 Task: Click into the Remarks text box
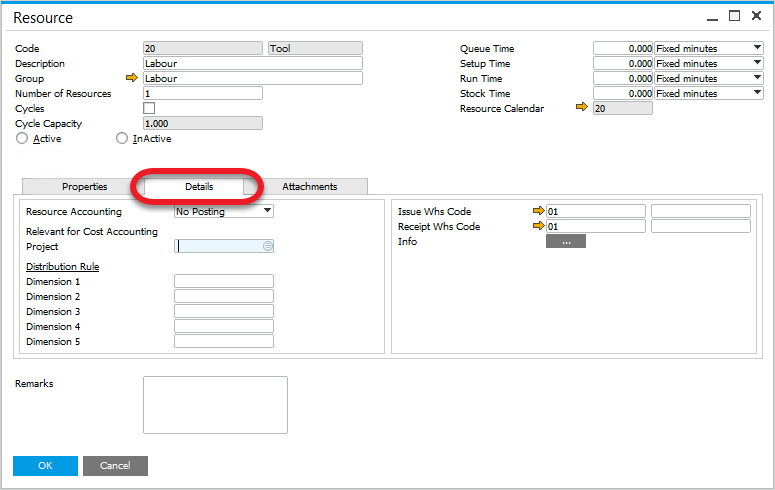(x=215, y=405)
